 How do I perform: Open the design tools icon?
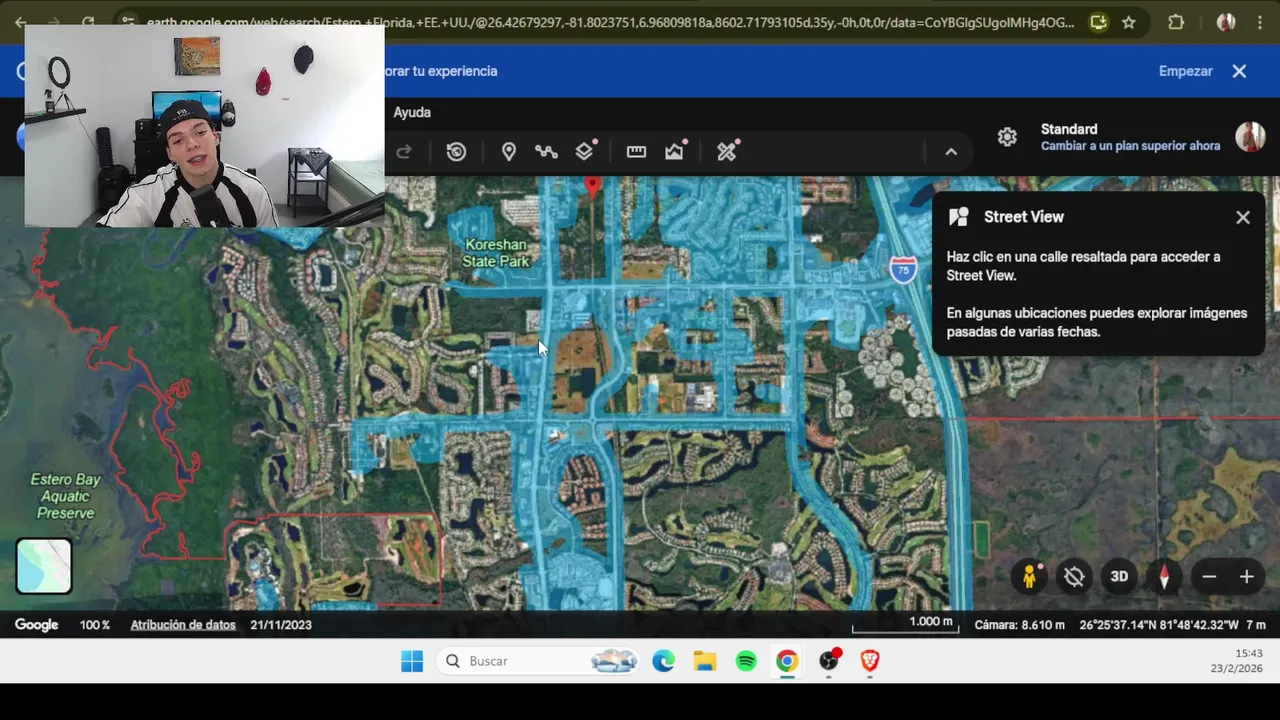[727, 152]
